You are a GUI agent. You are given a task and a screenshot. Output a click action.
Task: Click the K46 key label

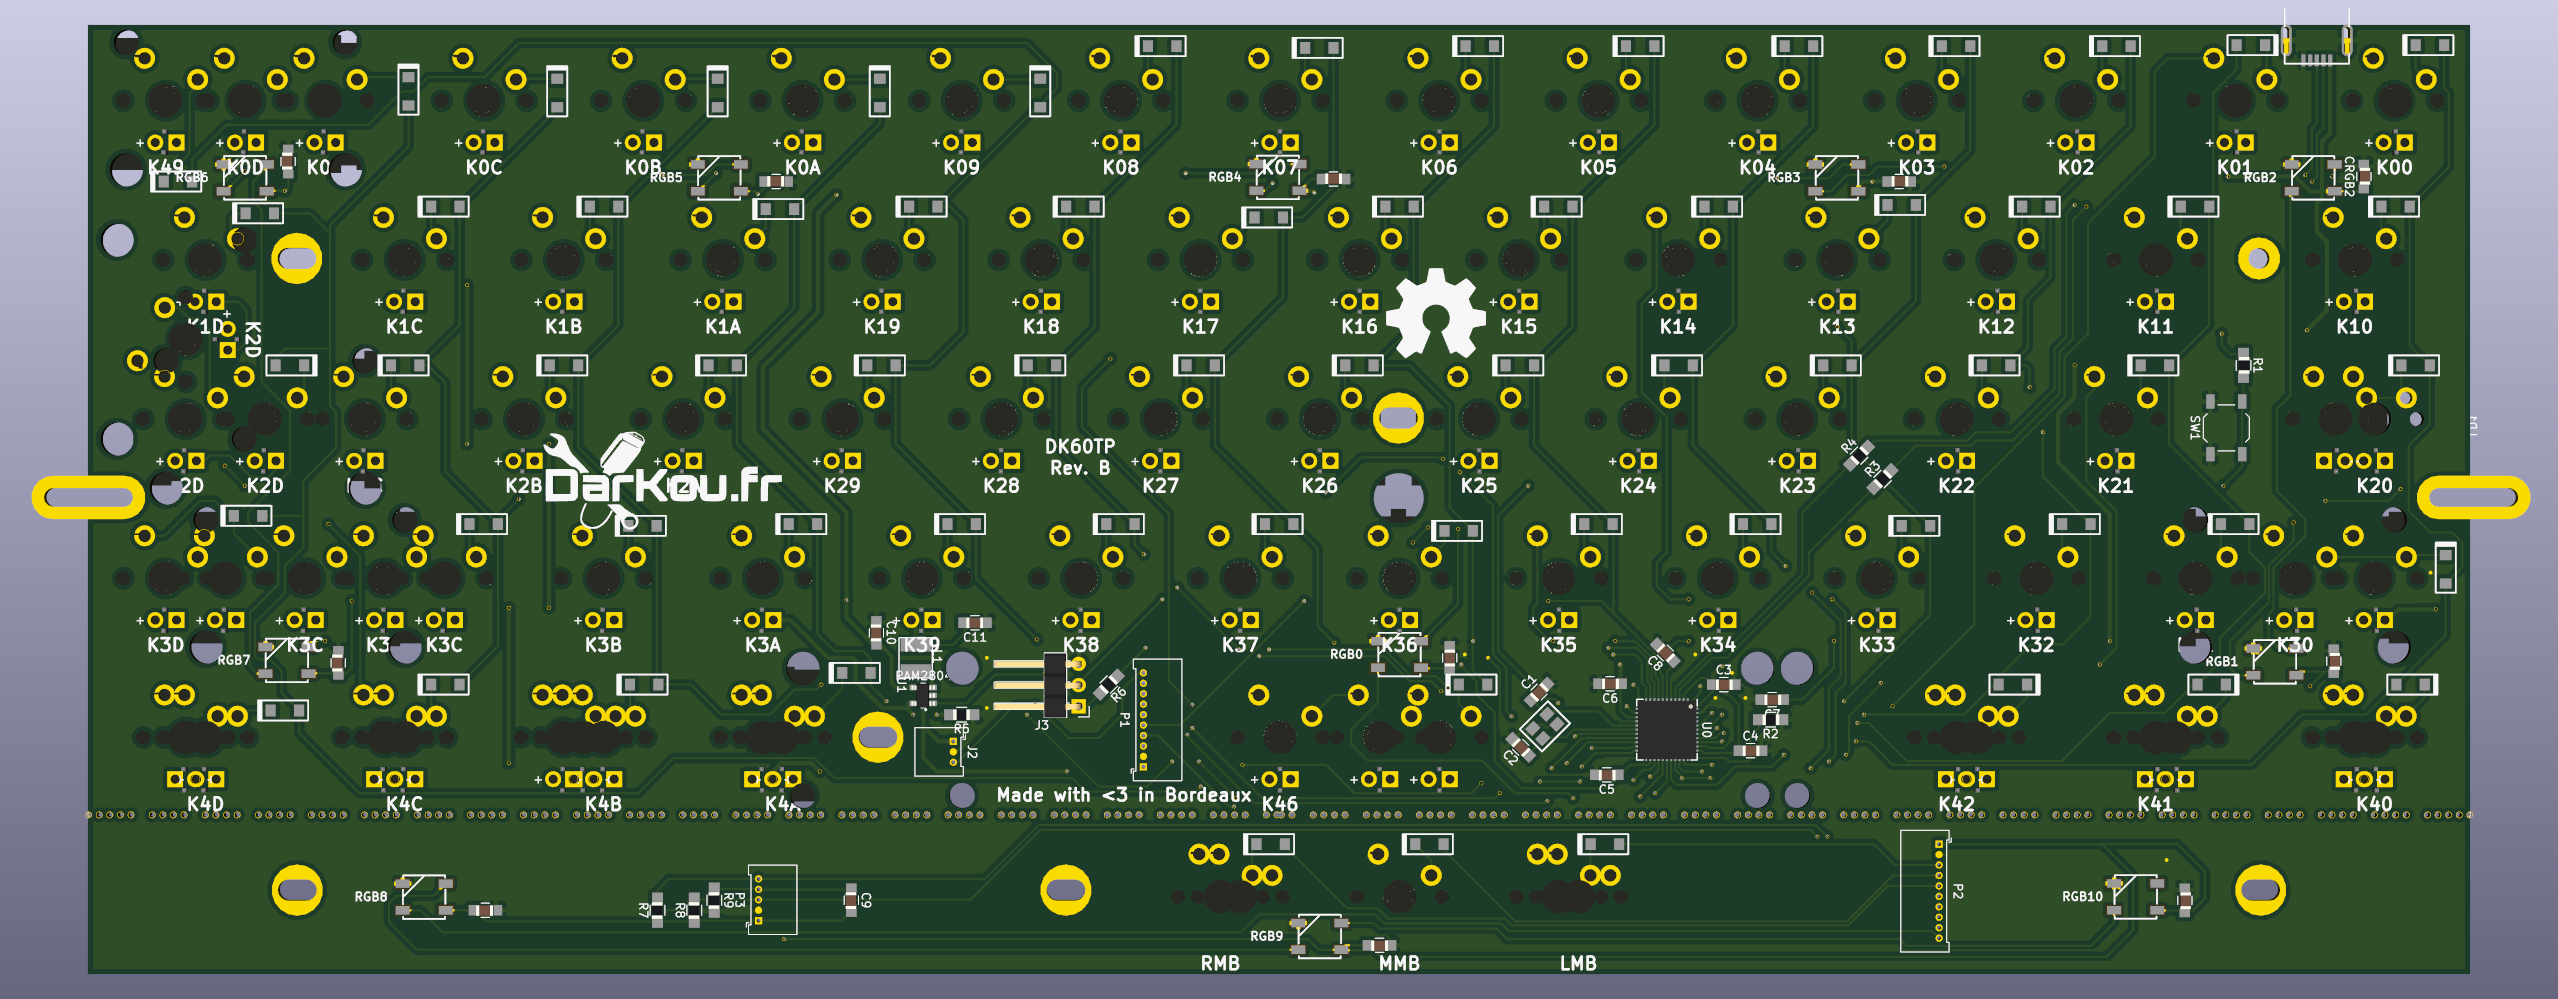point(1280,804)
